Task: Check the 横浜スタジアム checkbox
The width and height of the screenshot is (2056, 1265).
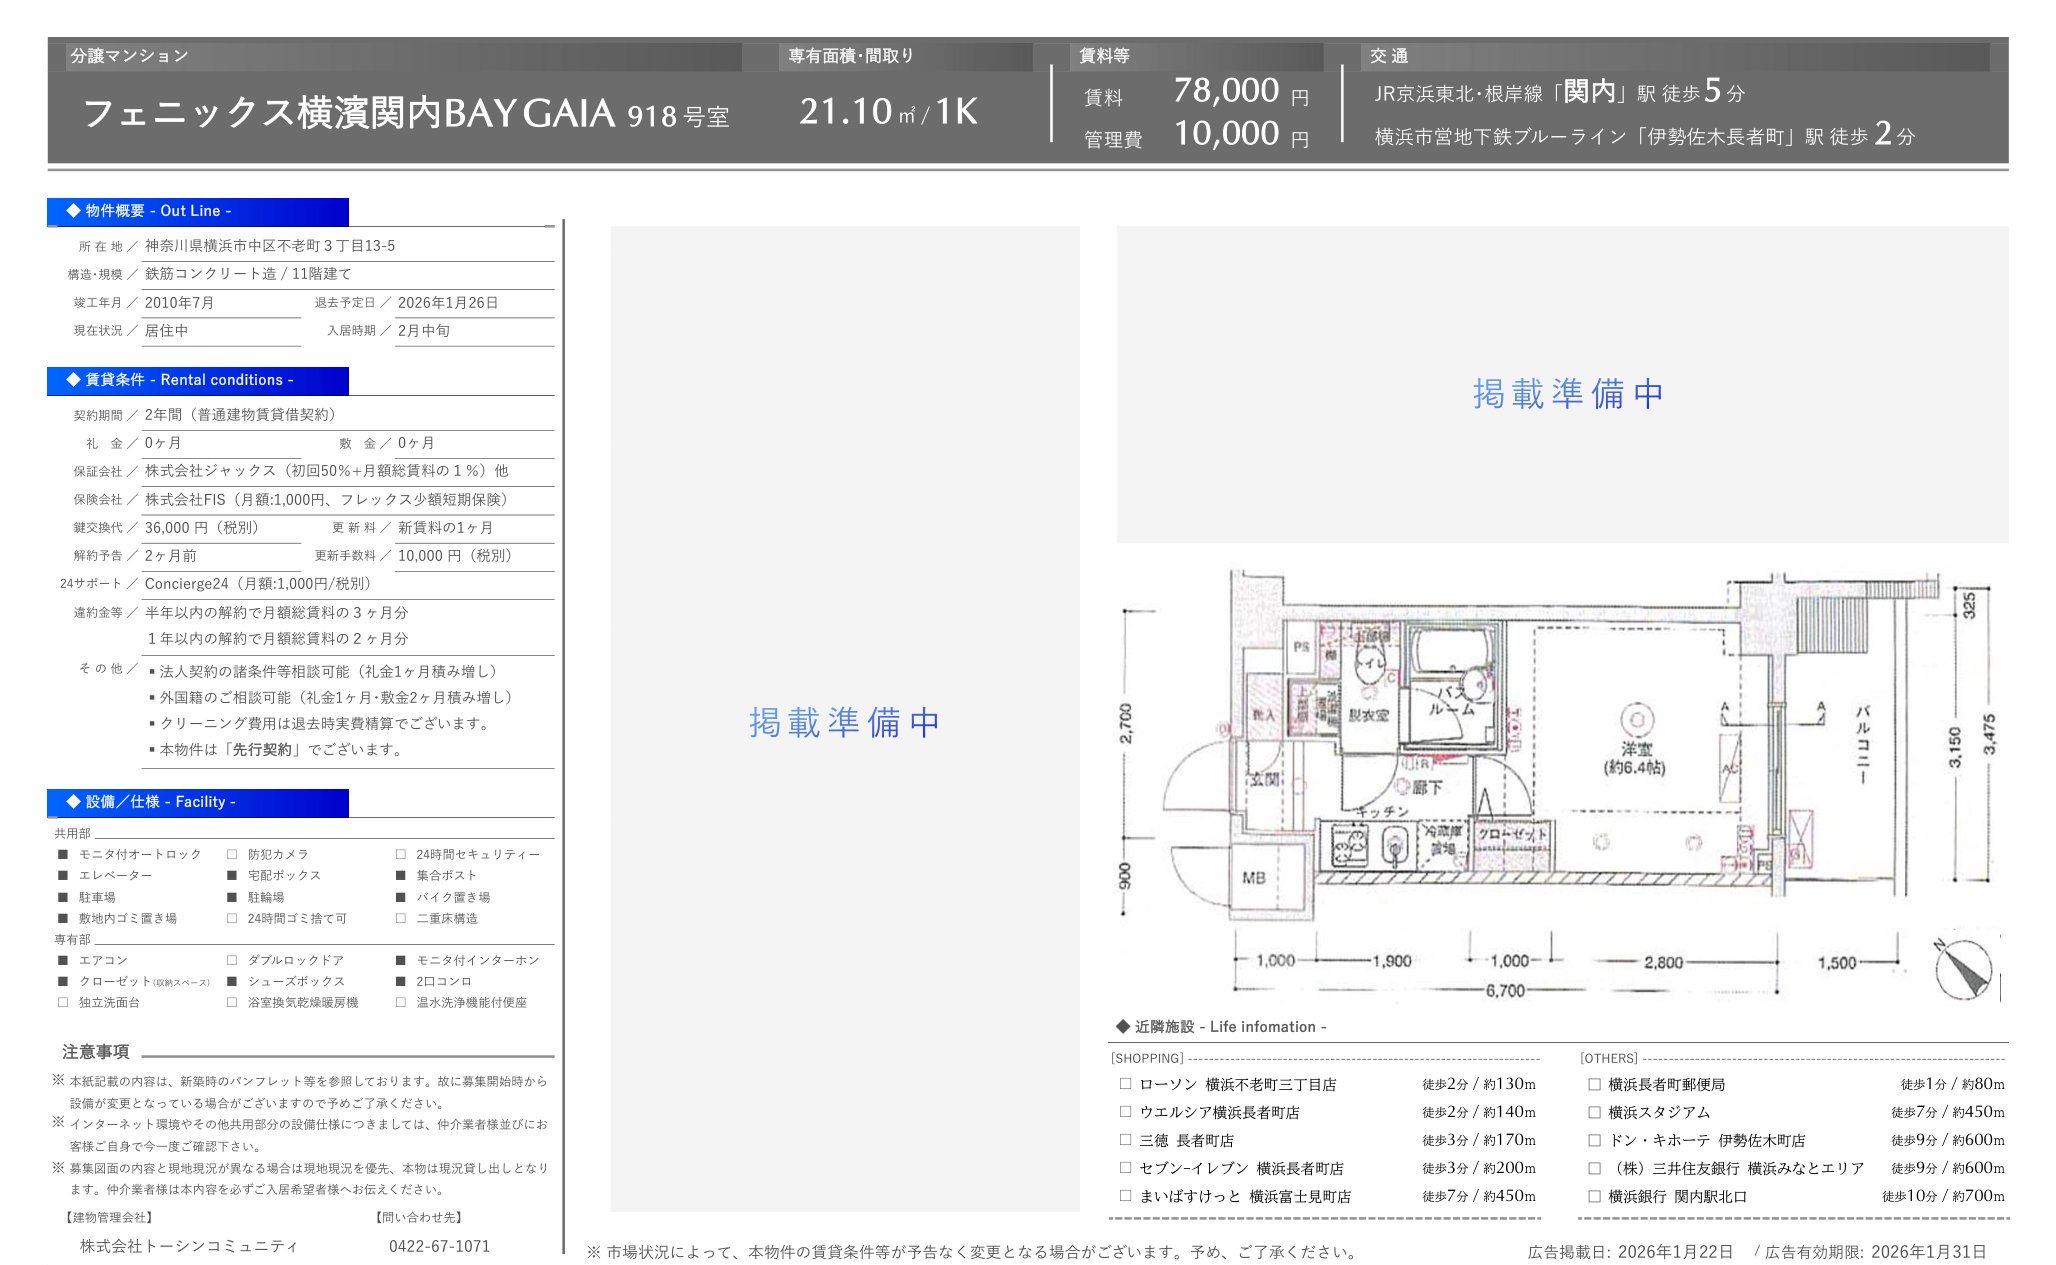Action: tap(1594, 1112)
